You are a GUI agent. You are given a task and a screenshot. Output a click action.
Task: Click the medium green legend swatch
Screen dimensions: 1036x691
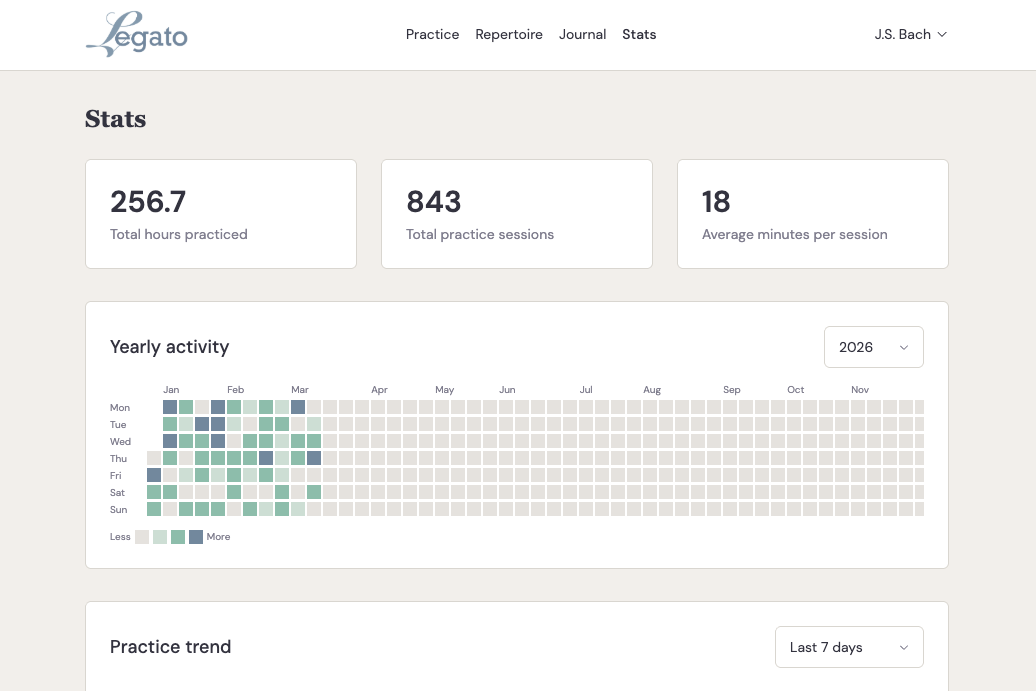pos(178,537)
